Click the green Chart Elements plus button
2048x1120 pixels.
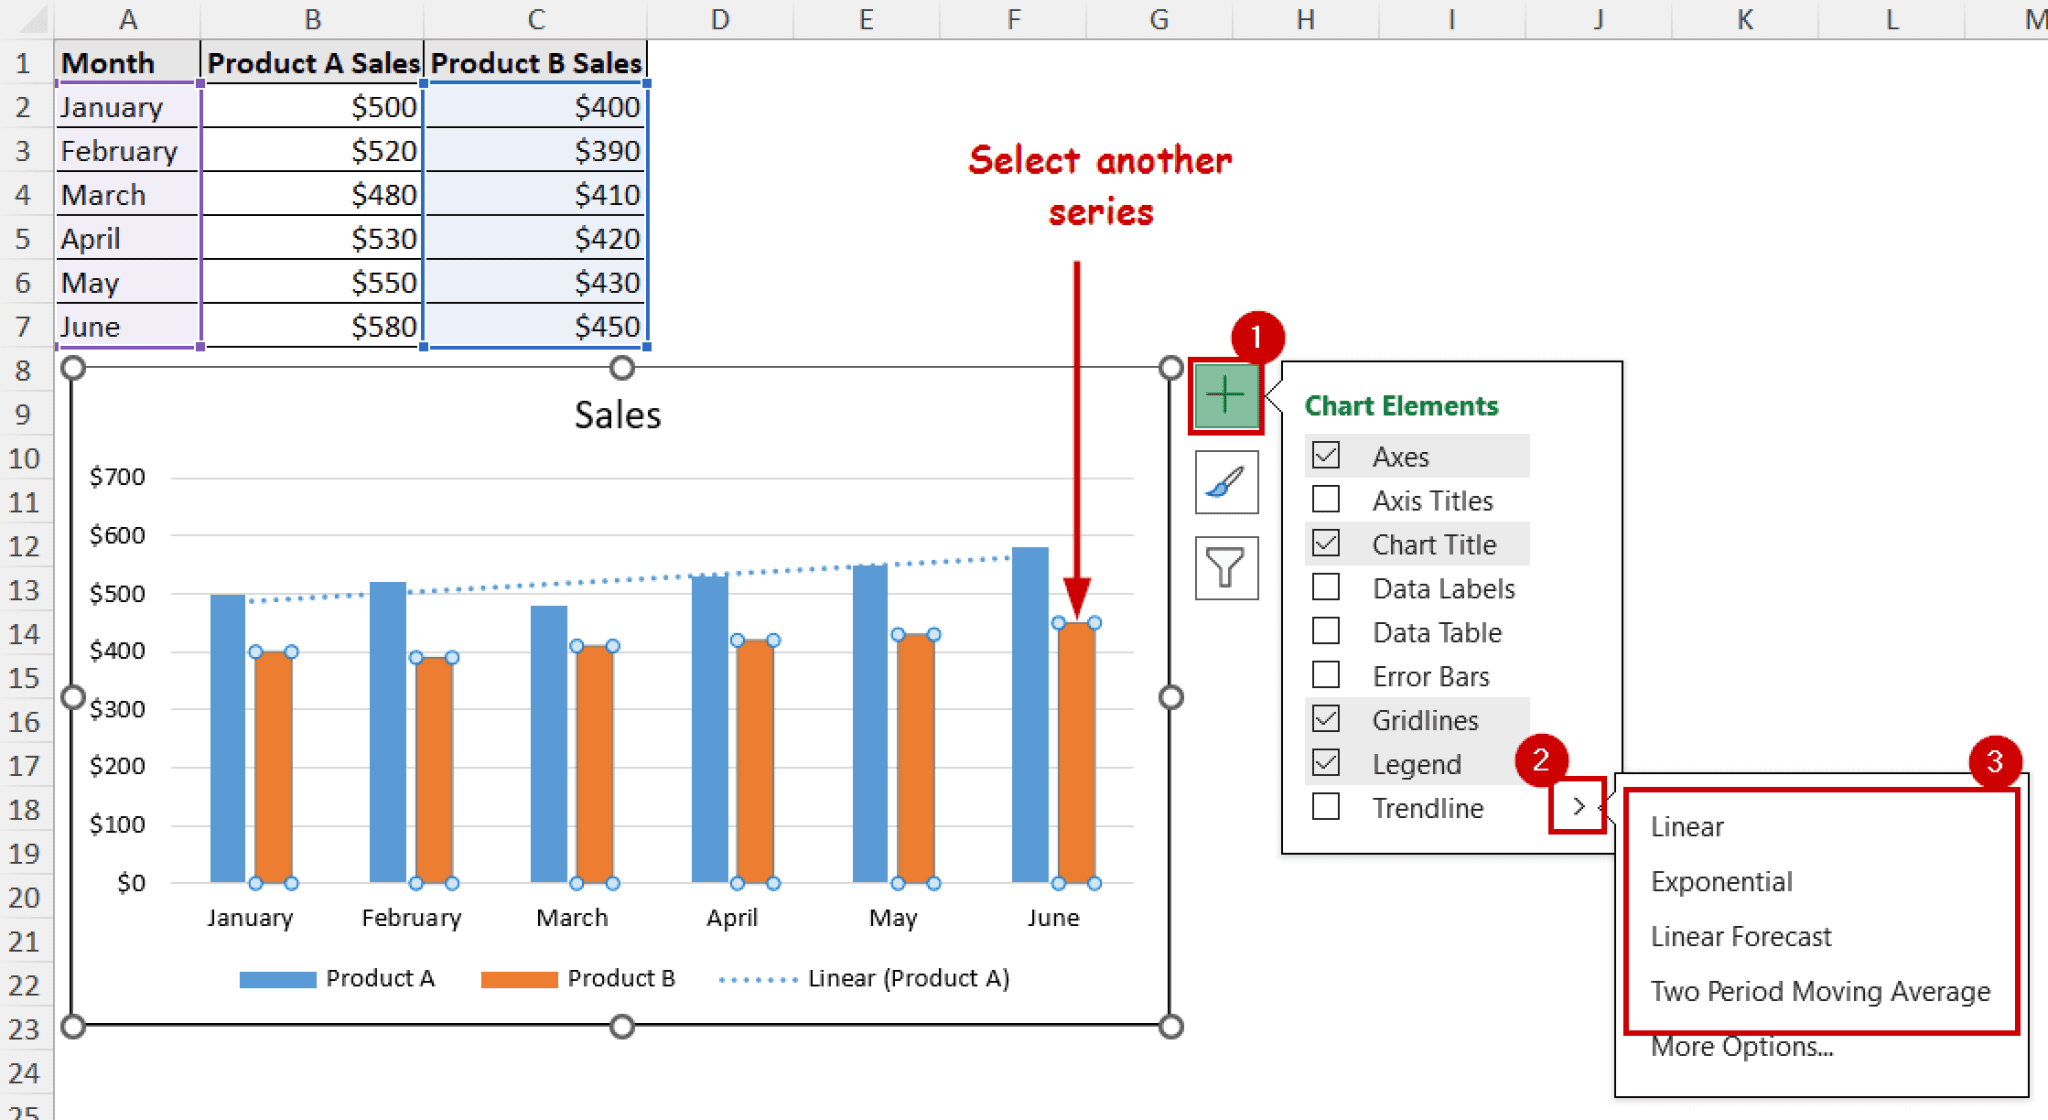pos(1225,396)
